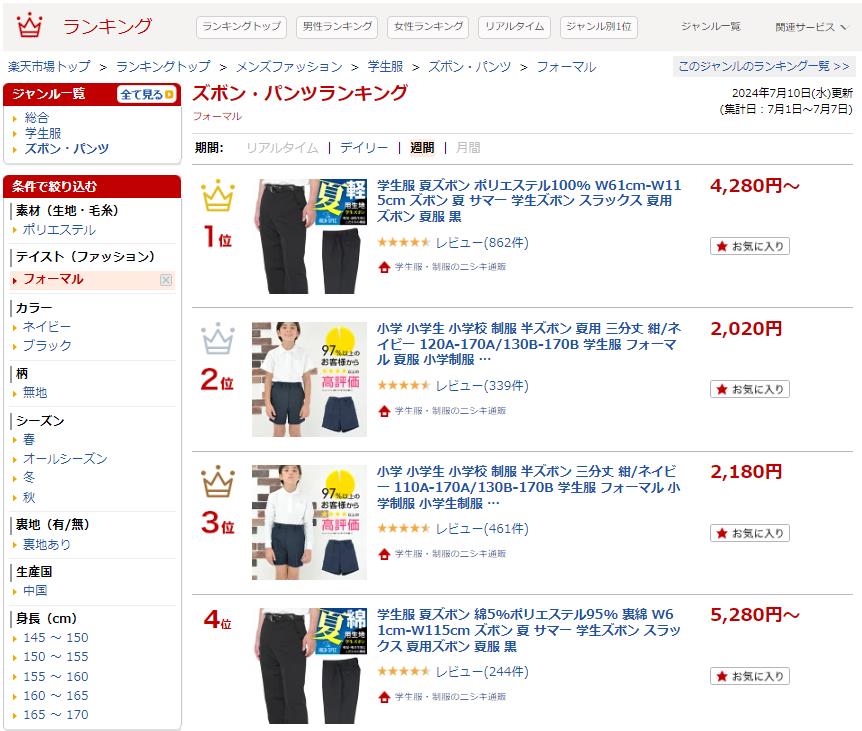Open the shop home icon under rank 1 item
862x731 pixels.
click(x=384, y=267)
